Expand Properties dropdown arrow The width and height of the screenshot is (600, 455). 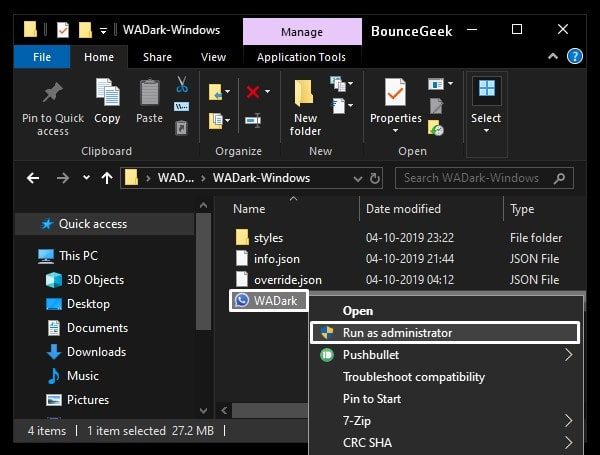[x=395, y=131]
